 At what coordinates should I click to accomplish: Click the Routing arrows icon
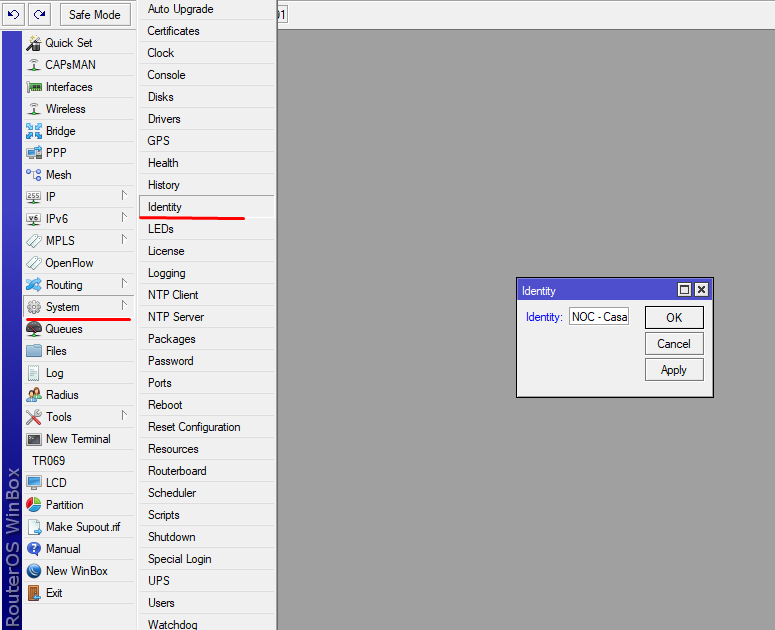(x=34, y=285)
